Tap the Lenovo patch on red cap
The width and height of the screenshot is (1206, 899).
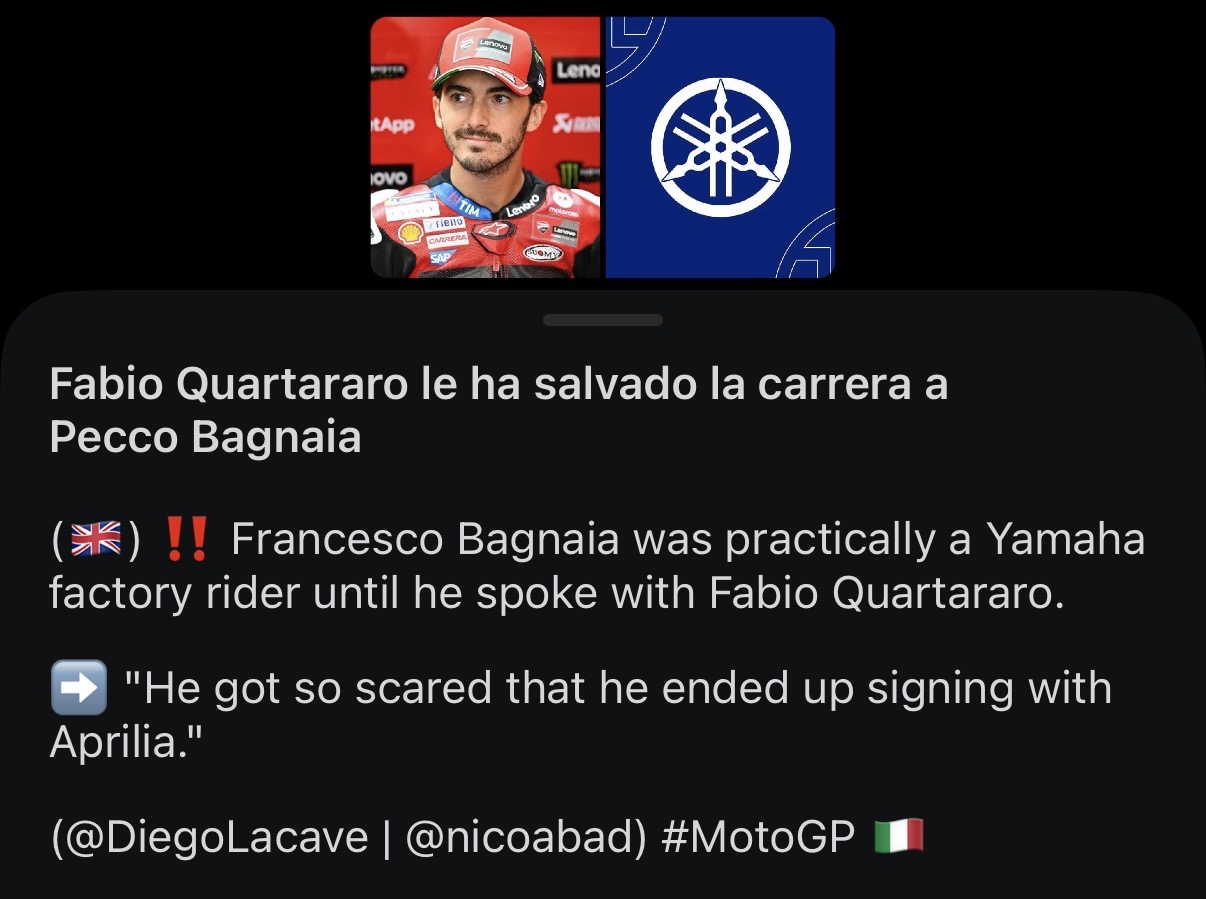494,45
